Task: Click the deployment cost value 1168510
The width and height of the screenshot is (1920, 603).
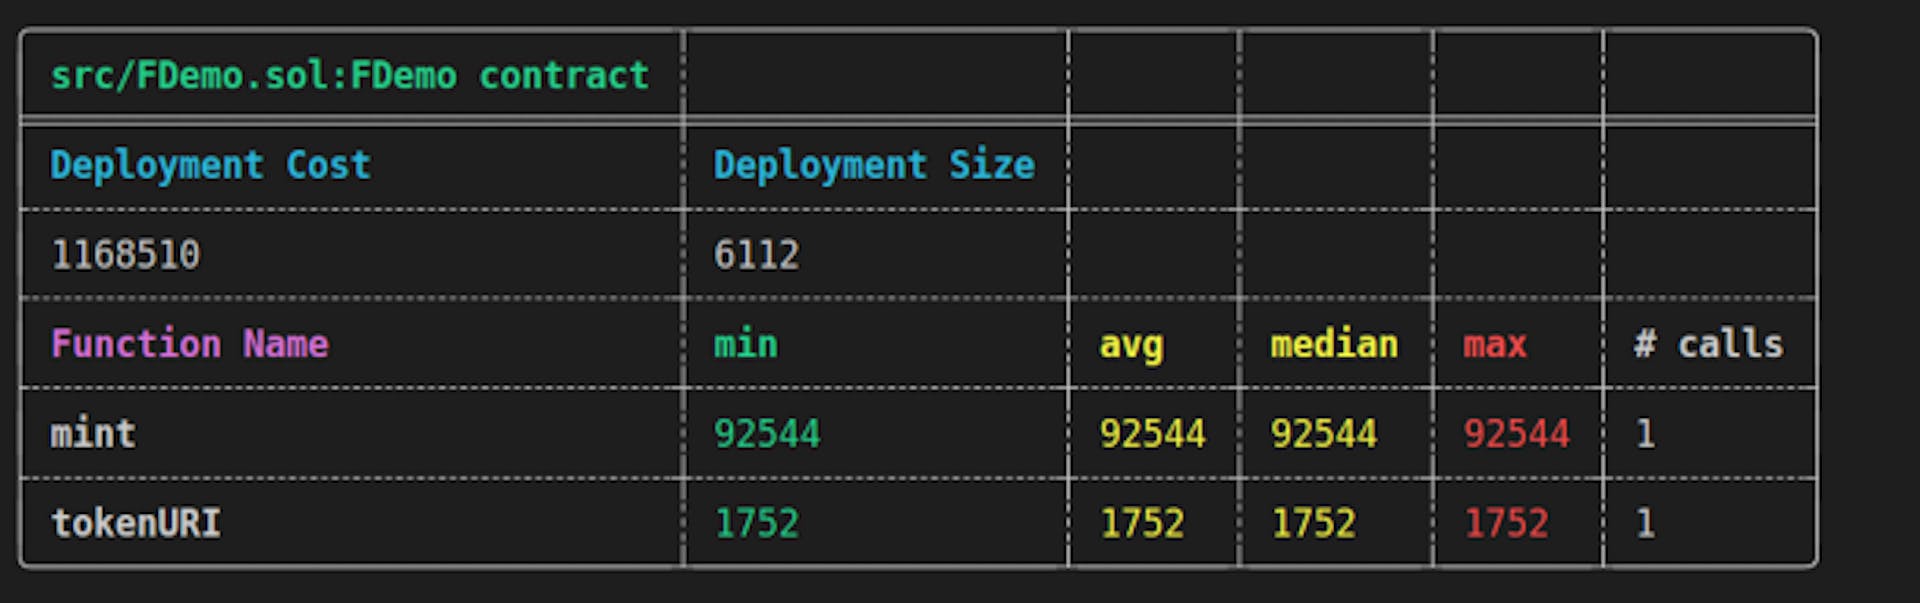Action: (x=126, y=255)
